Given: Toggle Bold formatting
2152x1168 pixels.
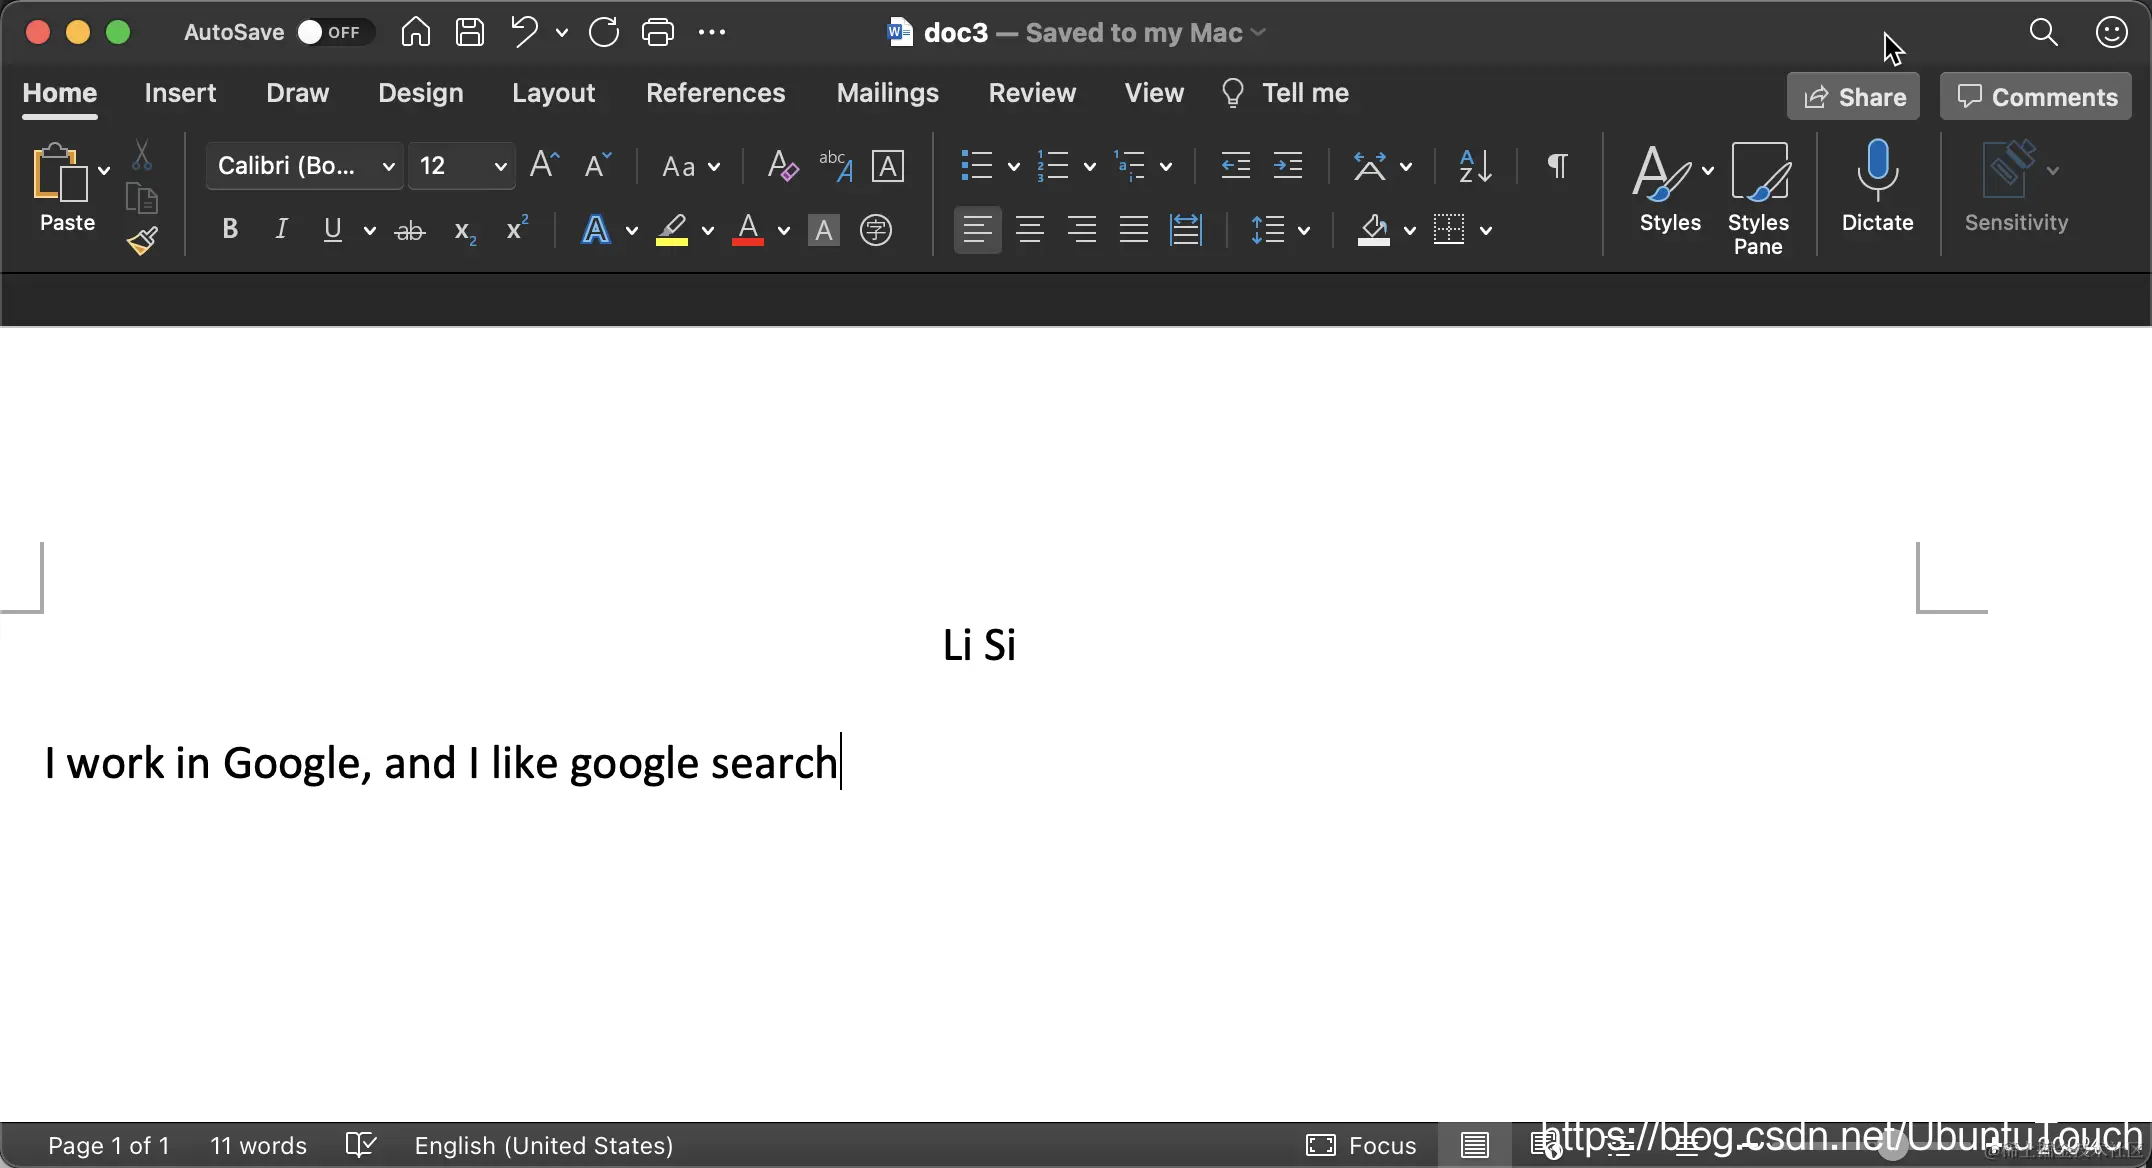Looking at the screenshot, I should pos(229,230).
